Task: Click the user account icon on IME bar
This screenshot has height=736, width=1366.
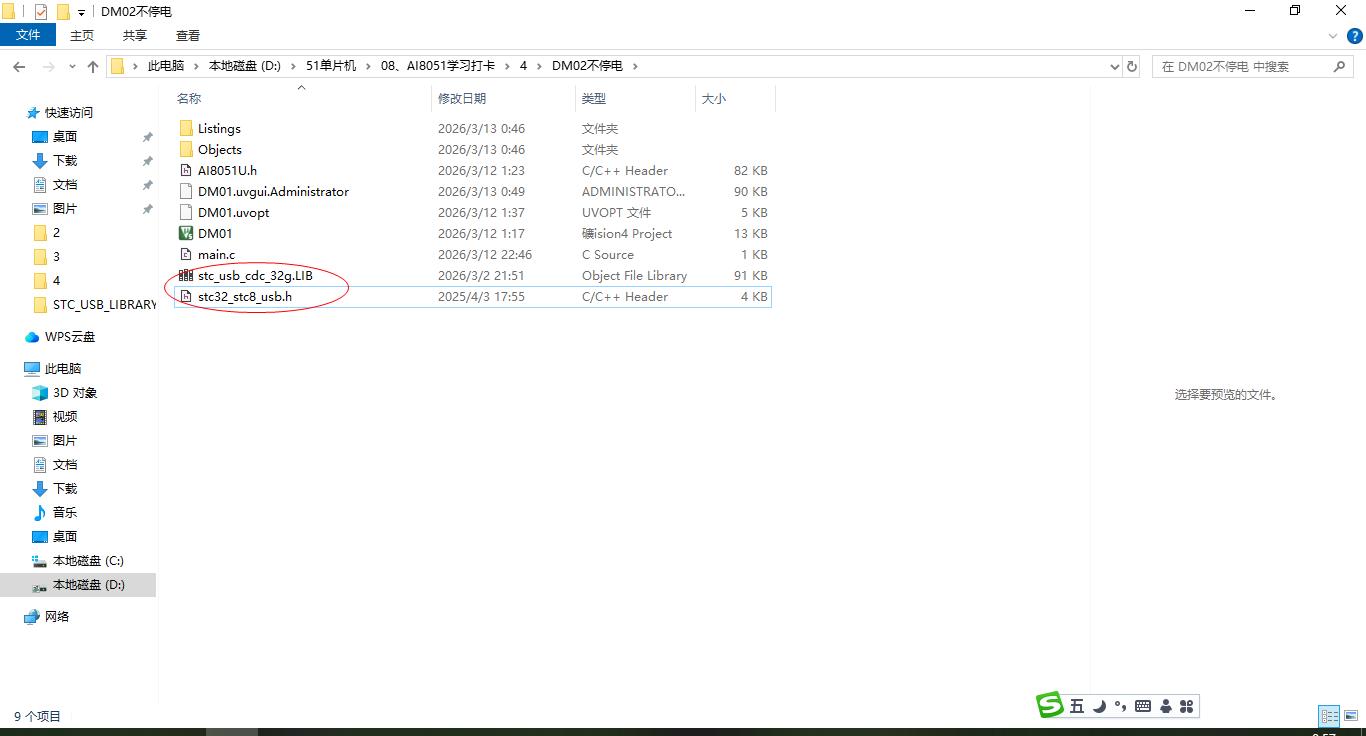Action: (1166, 706)
